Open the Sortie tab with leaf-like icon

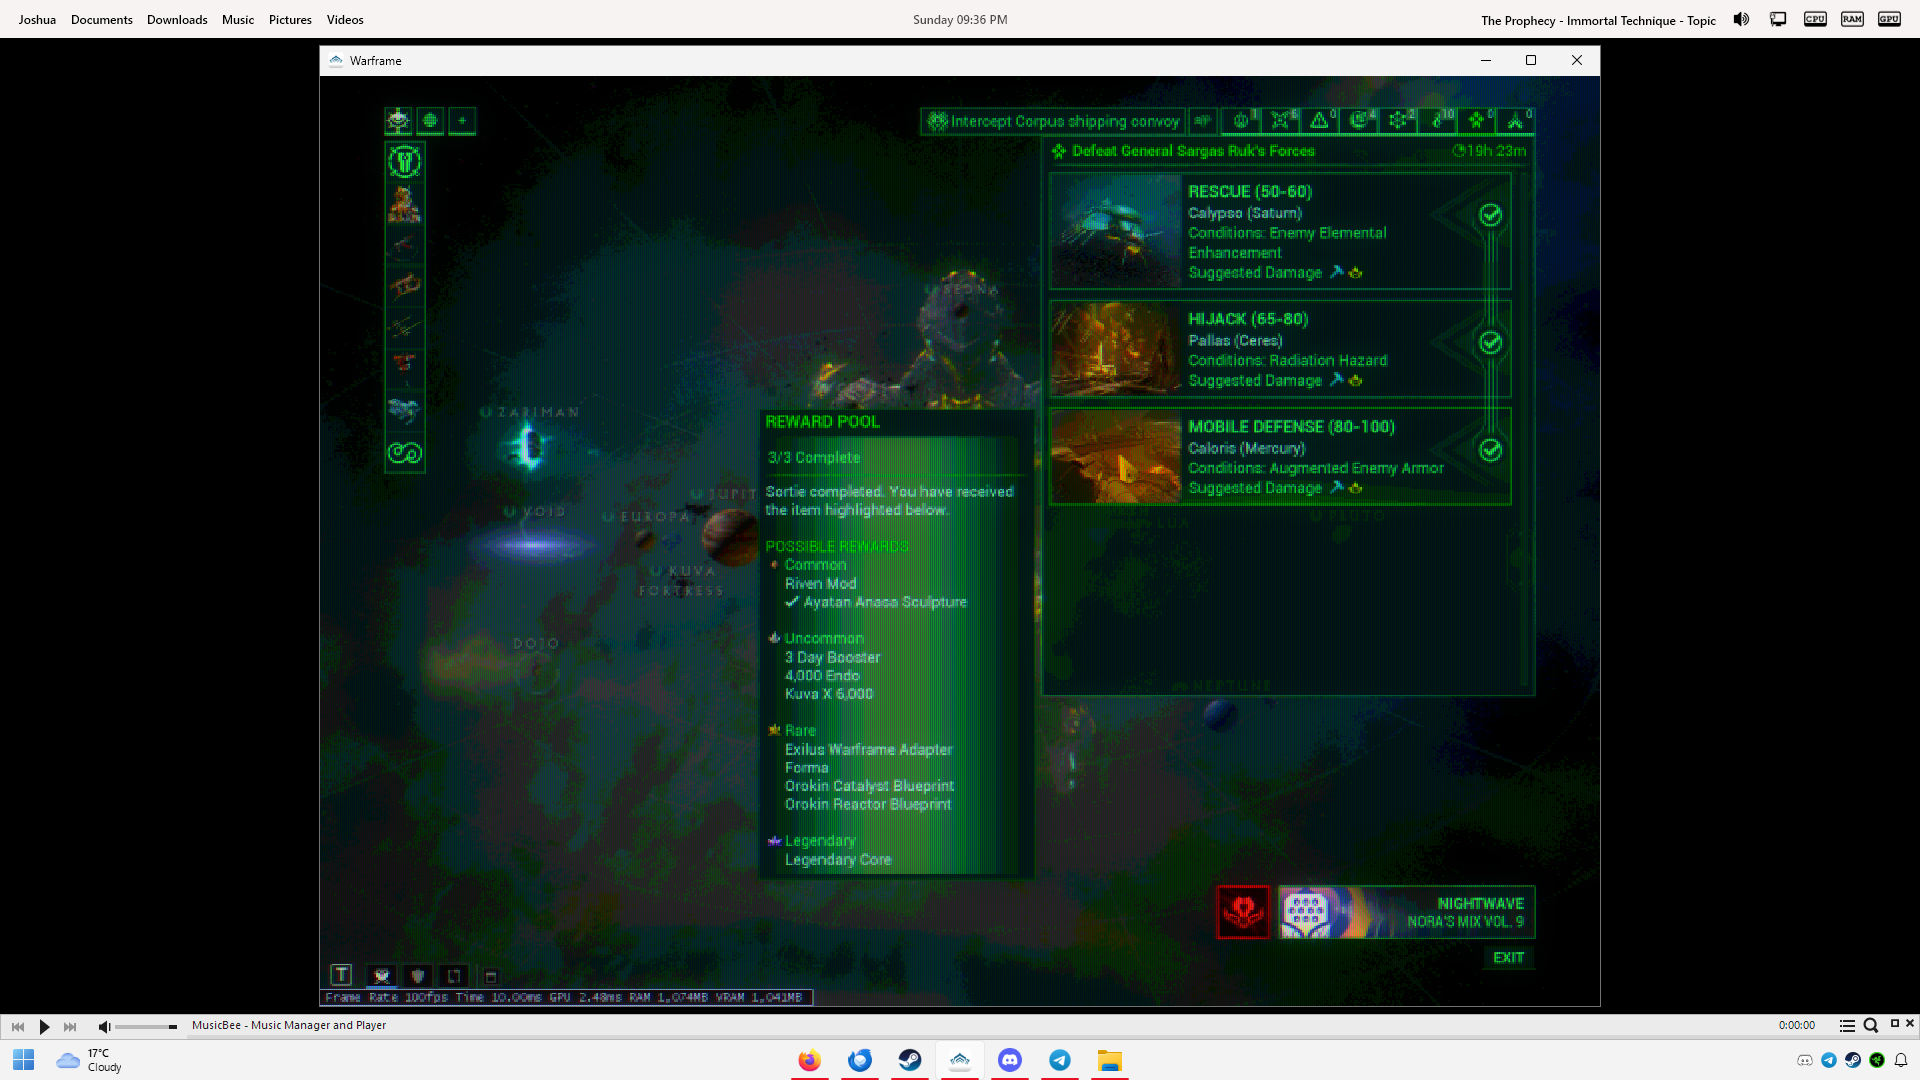click(1477, 121)
